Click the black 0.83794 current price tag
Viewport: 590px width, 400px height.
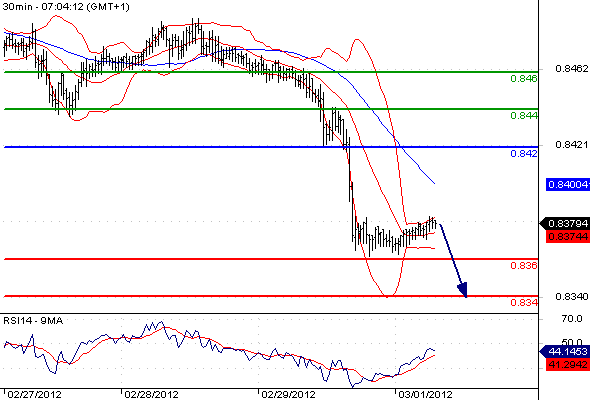click(x=565, y=224)
